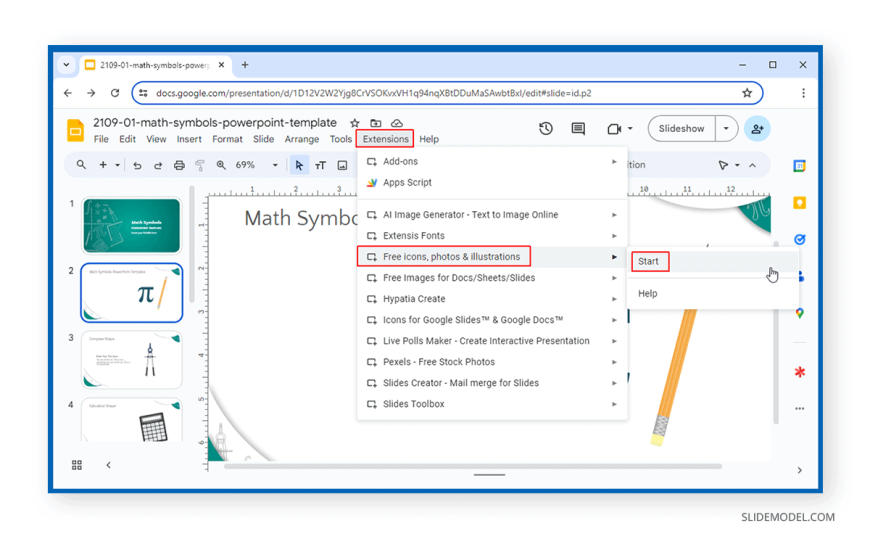Click the presentation title text
Image resolution: width=870 pixels, height=539 pixels.
pyautogui.click(x=215, y=123)
